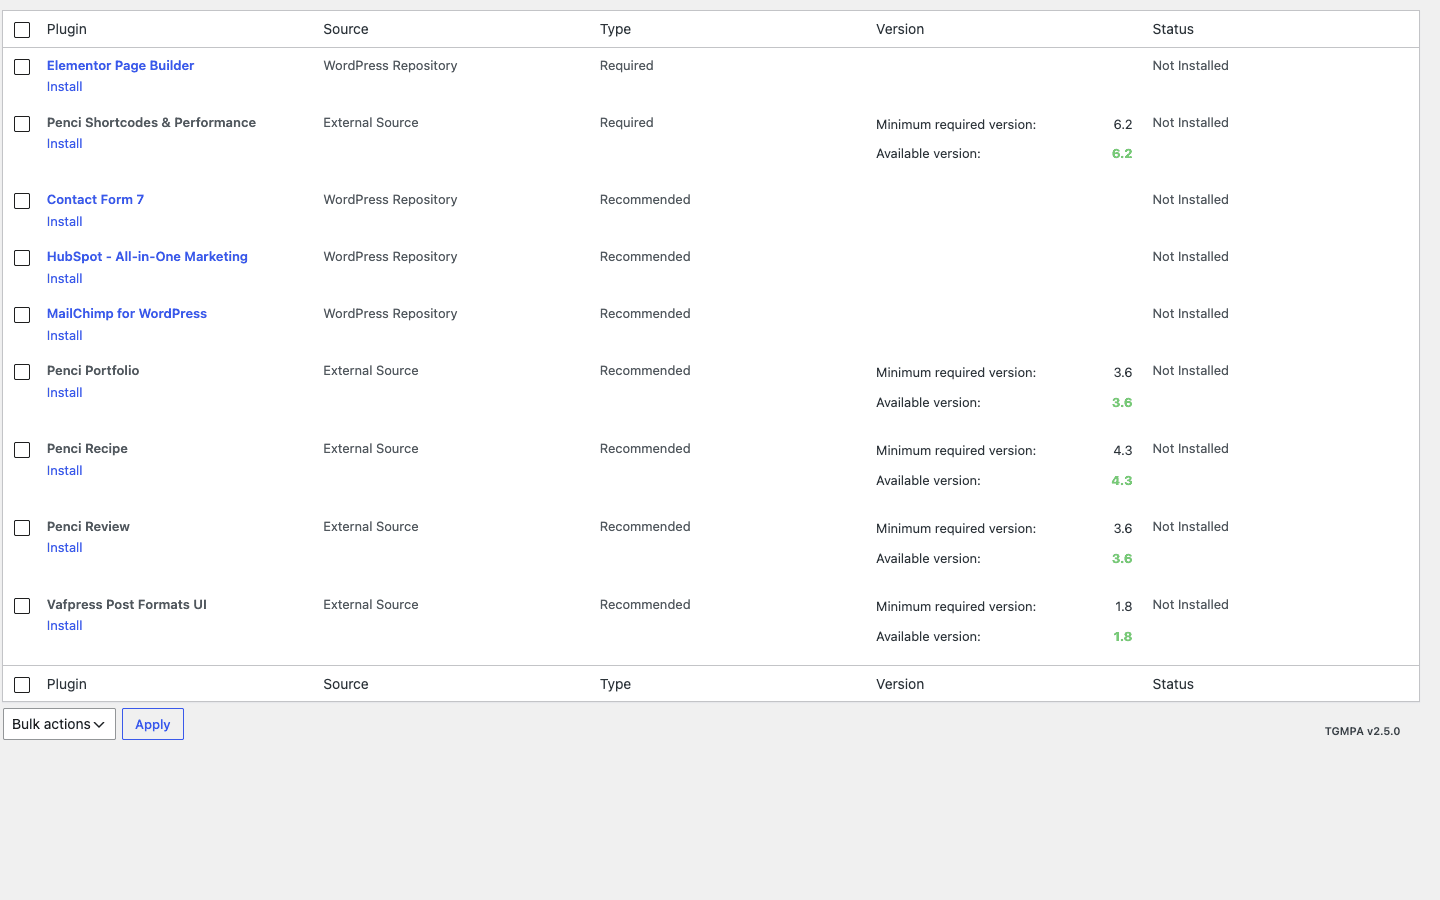This screenshot has width=1440, height=900.
Task: Click Not Installed status for Elementor row
Action: [1190, 65]
